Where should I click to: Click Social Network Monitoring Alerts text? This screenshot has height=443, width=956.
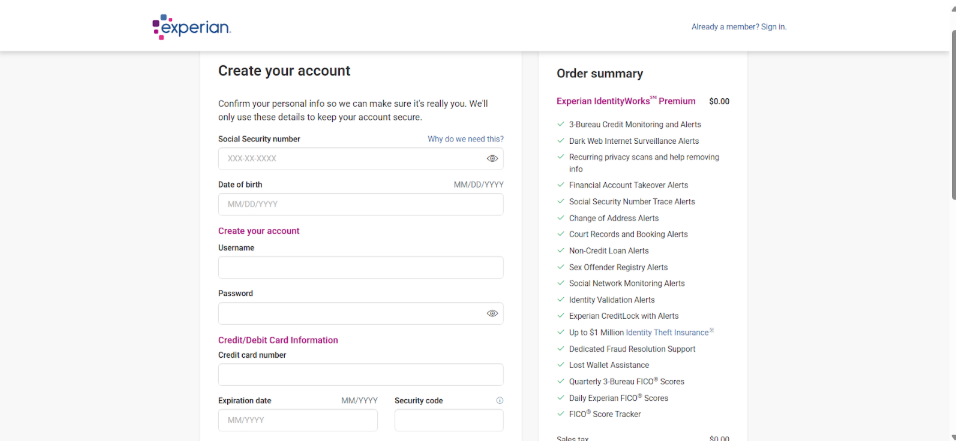click(x=627, y=283)
